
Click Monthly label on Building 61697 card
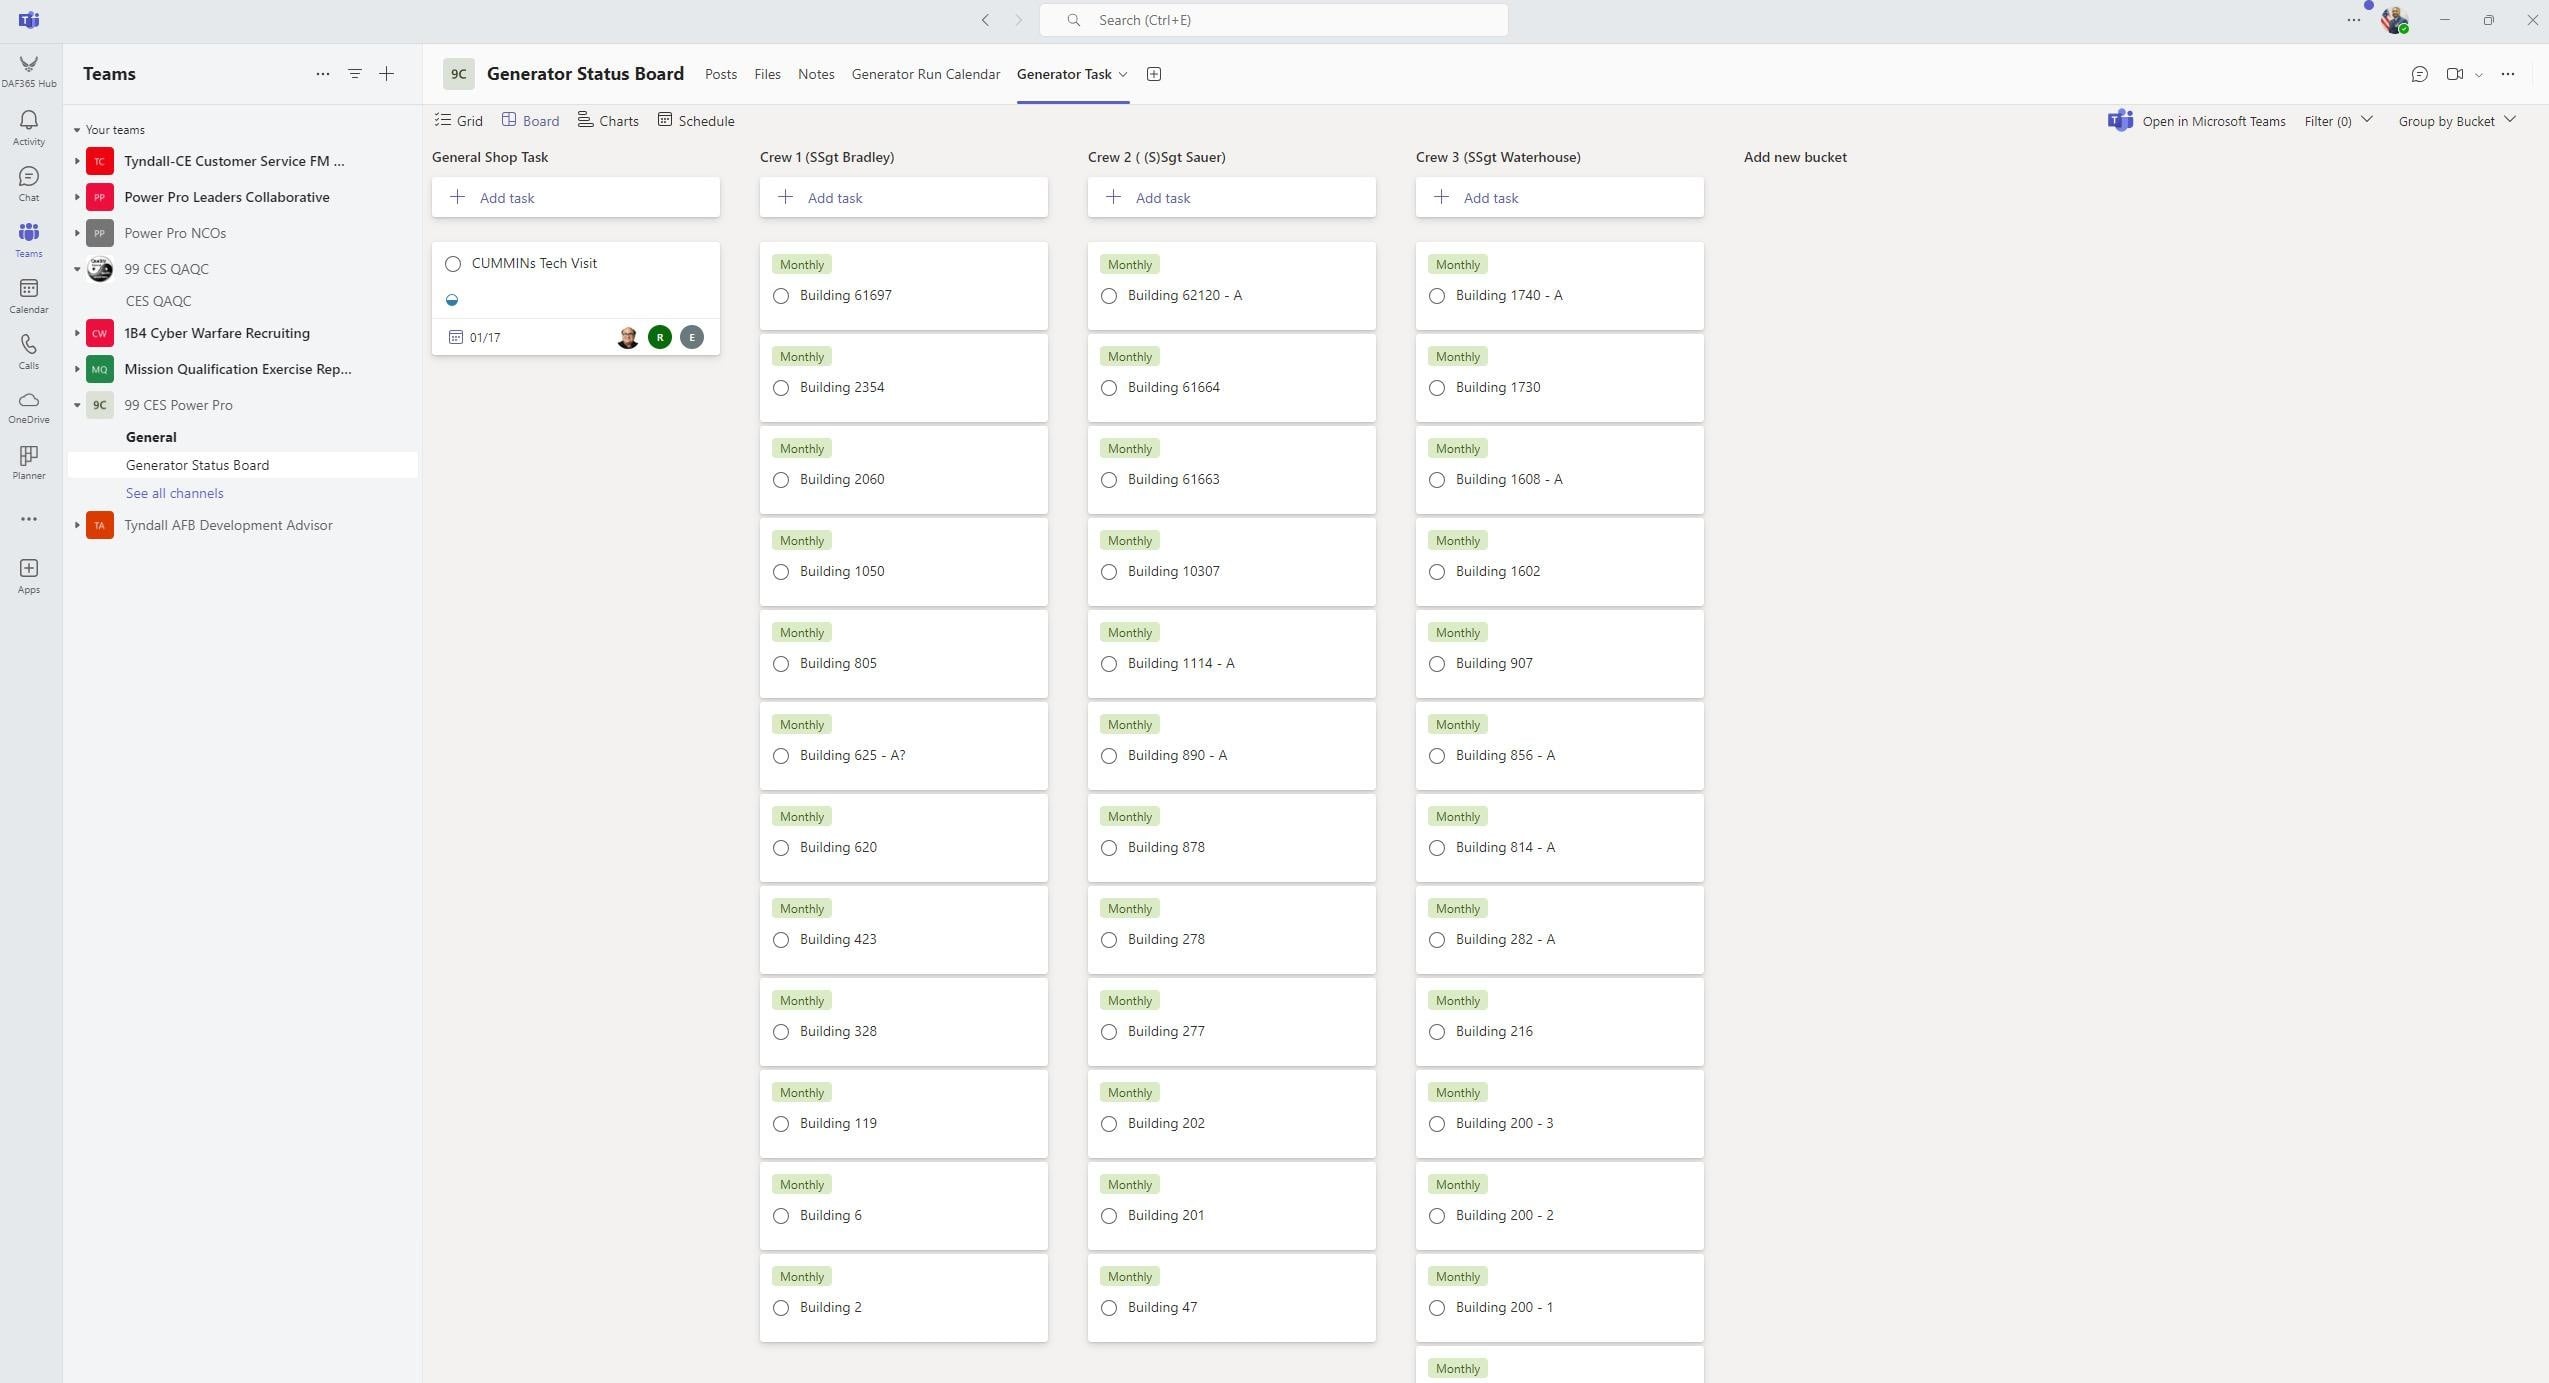(802, 265)
